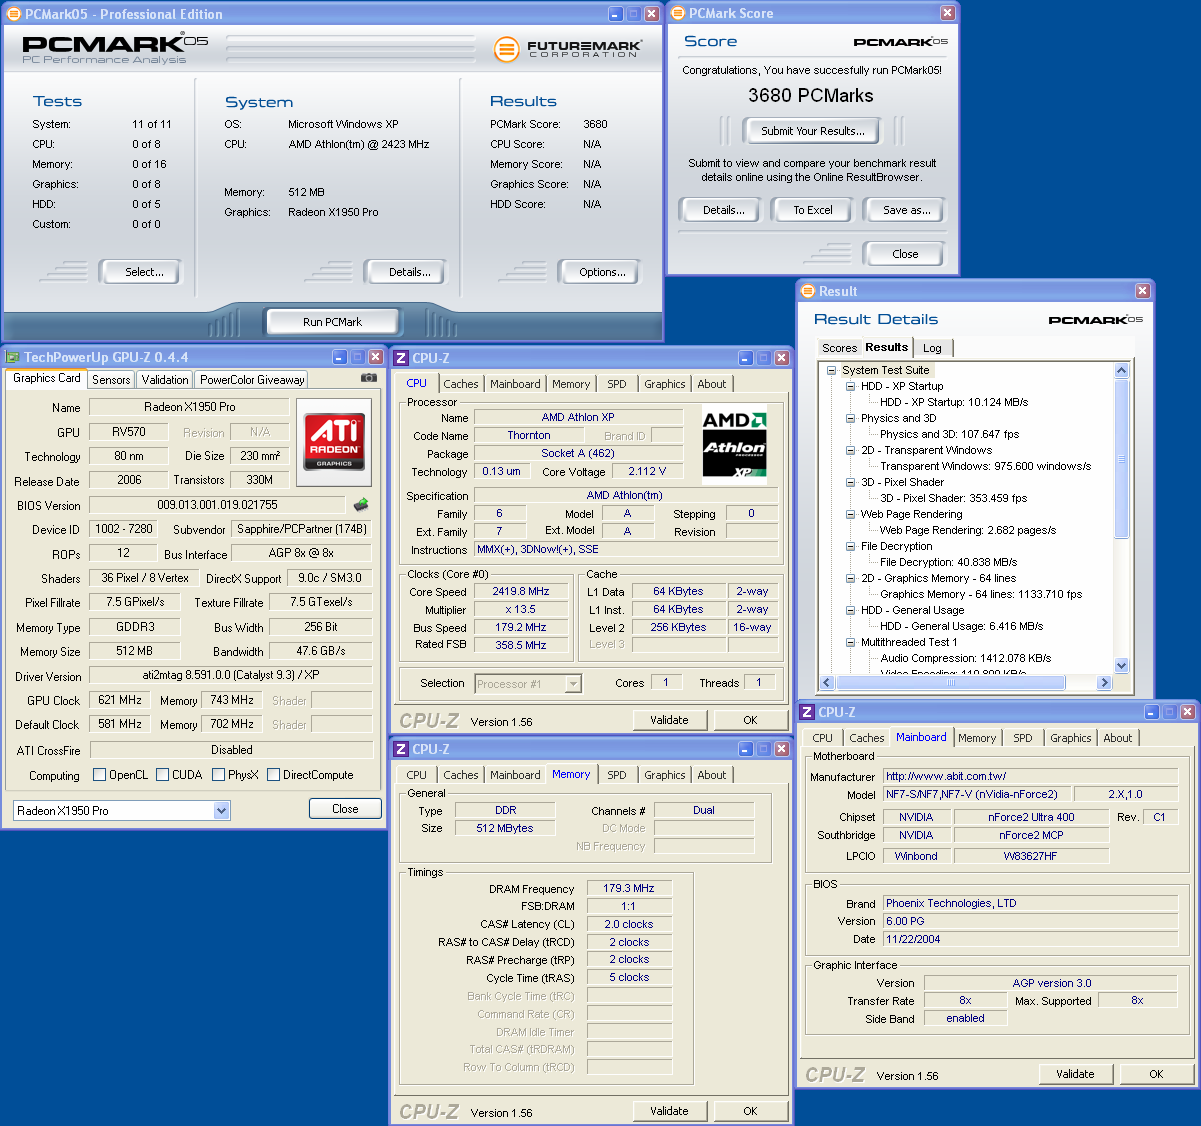
Task: Click the GPU Clock 621 MHz field
Action: [120, 700]
